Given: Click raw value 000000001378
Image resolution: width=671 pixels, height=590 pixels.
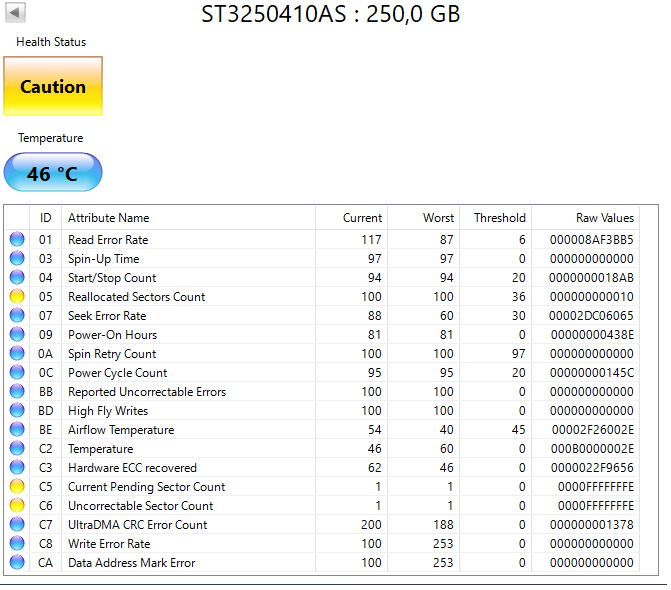Looking at the screenshot, I should [x=591, y=525].
